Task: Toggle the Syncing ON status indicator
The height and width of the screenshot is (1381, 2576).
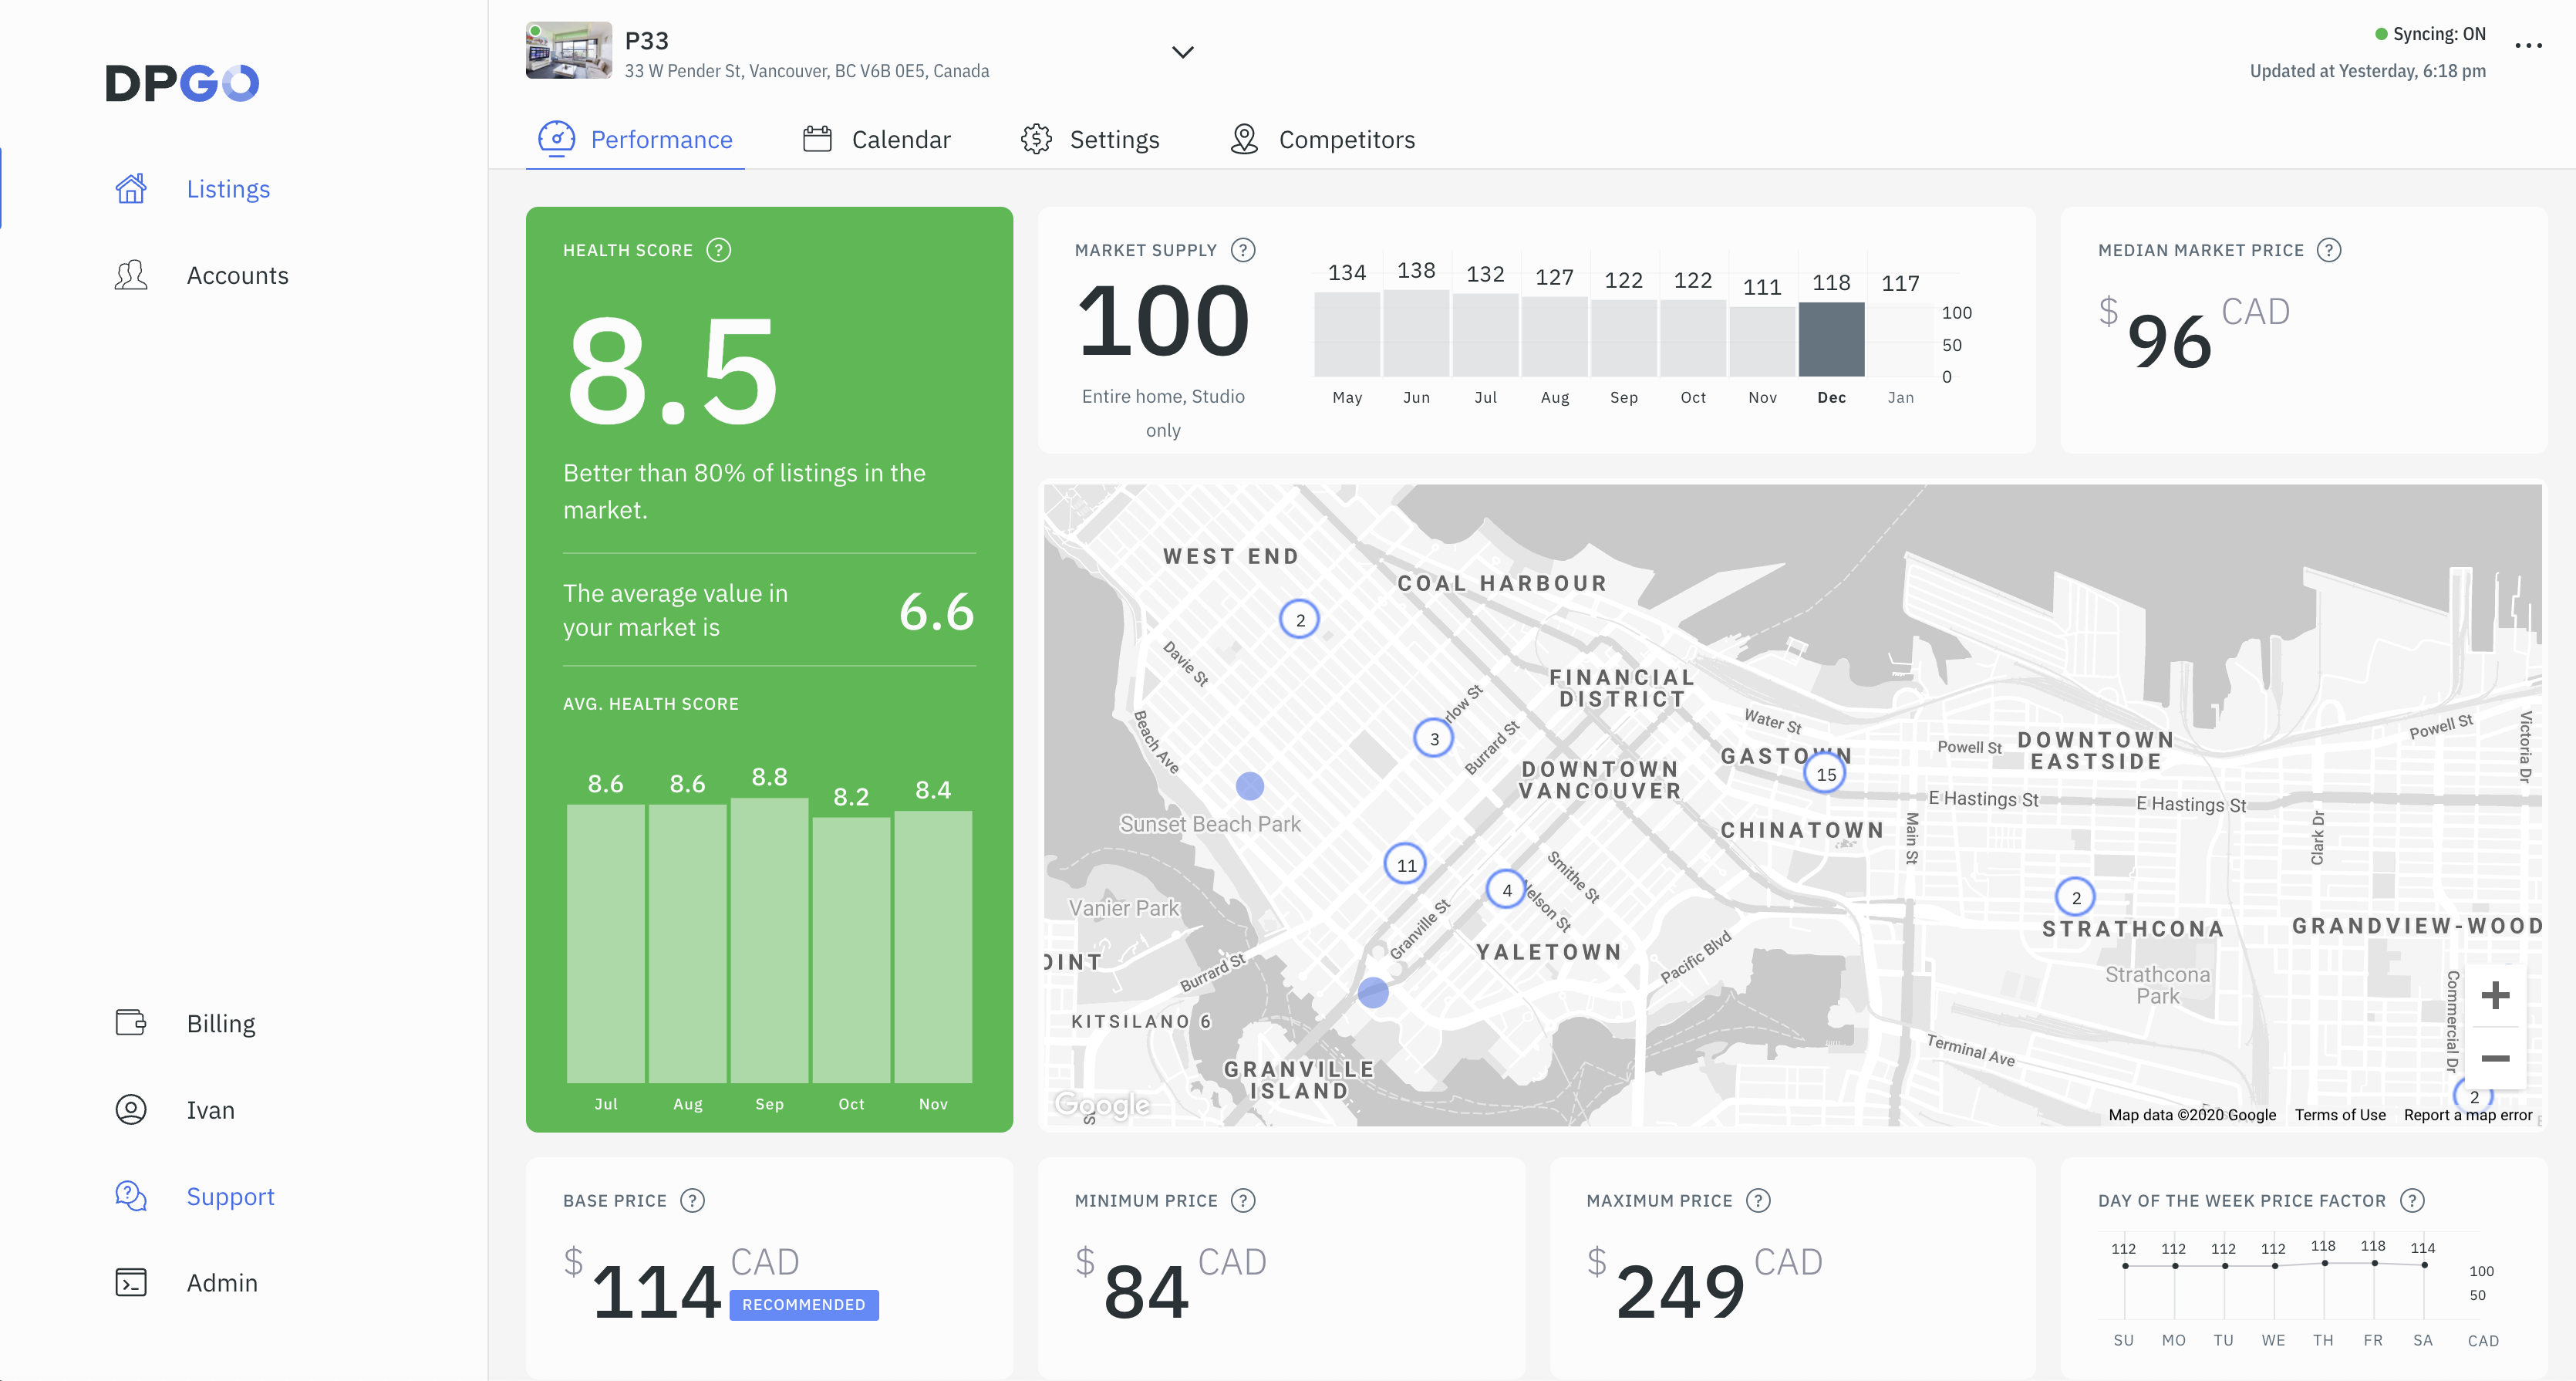Action: [x=2430, y=34]
